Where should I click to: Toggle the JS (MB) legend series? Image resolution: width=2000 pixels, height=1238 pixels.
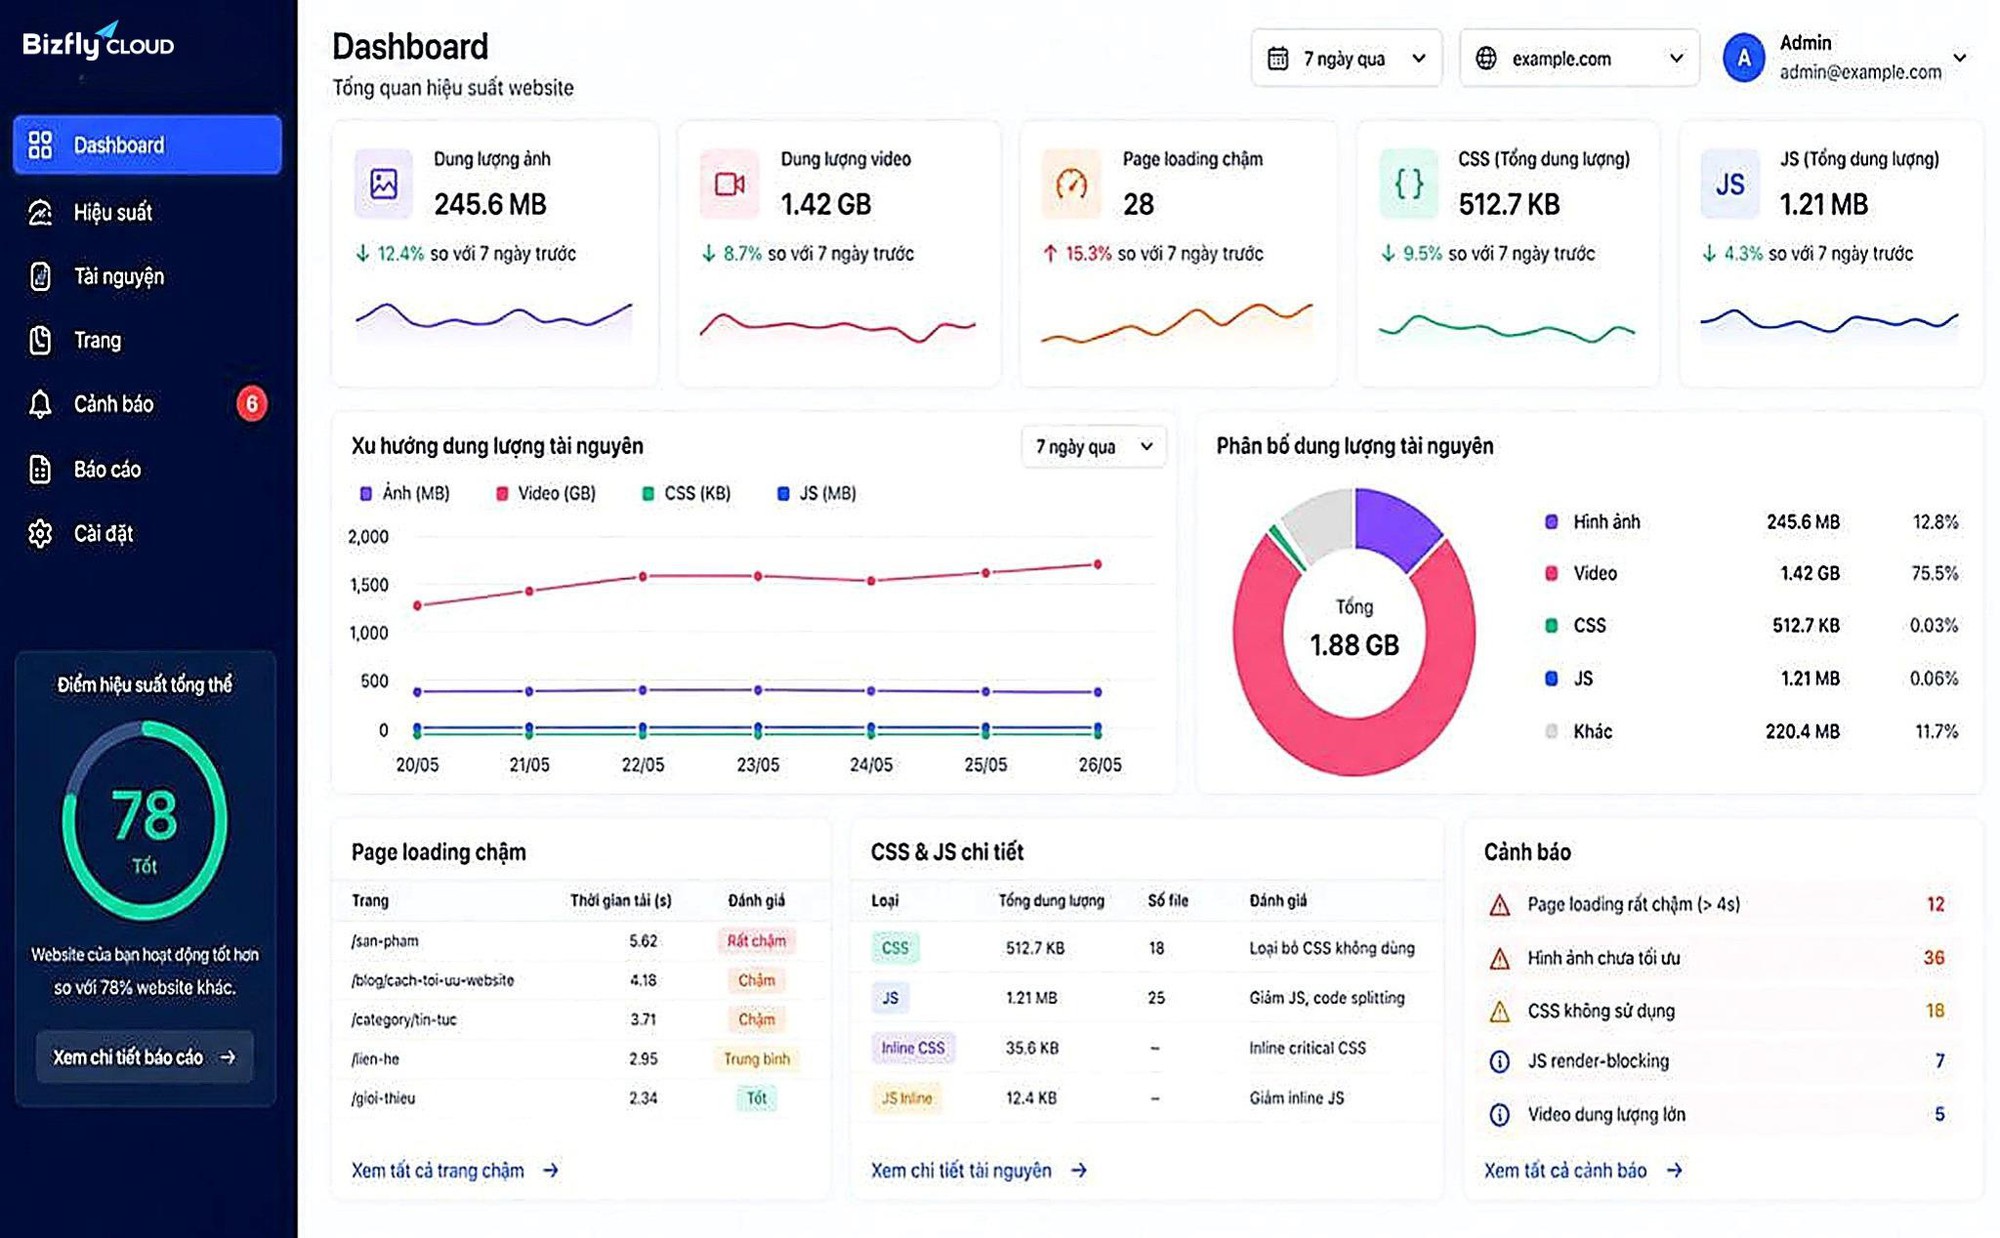click(817, 493)
